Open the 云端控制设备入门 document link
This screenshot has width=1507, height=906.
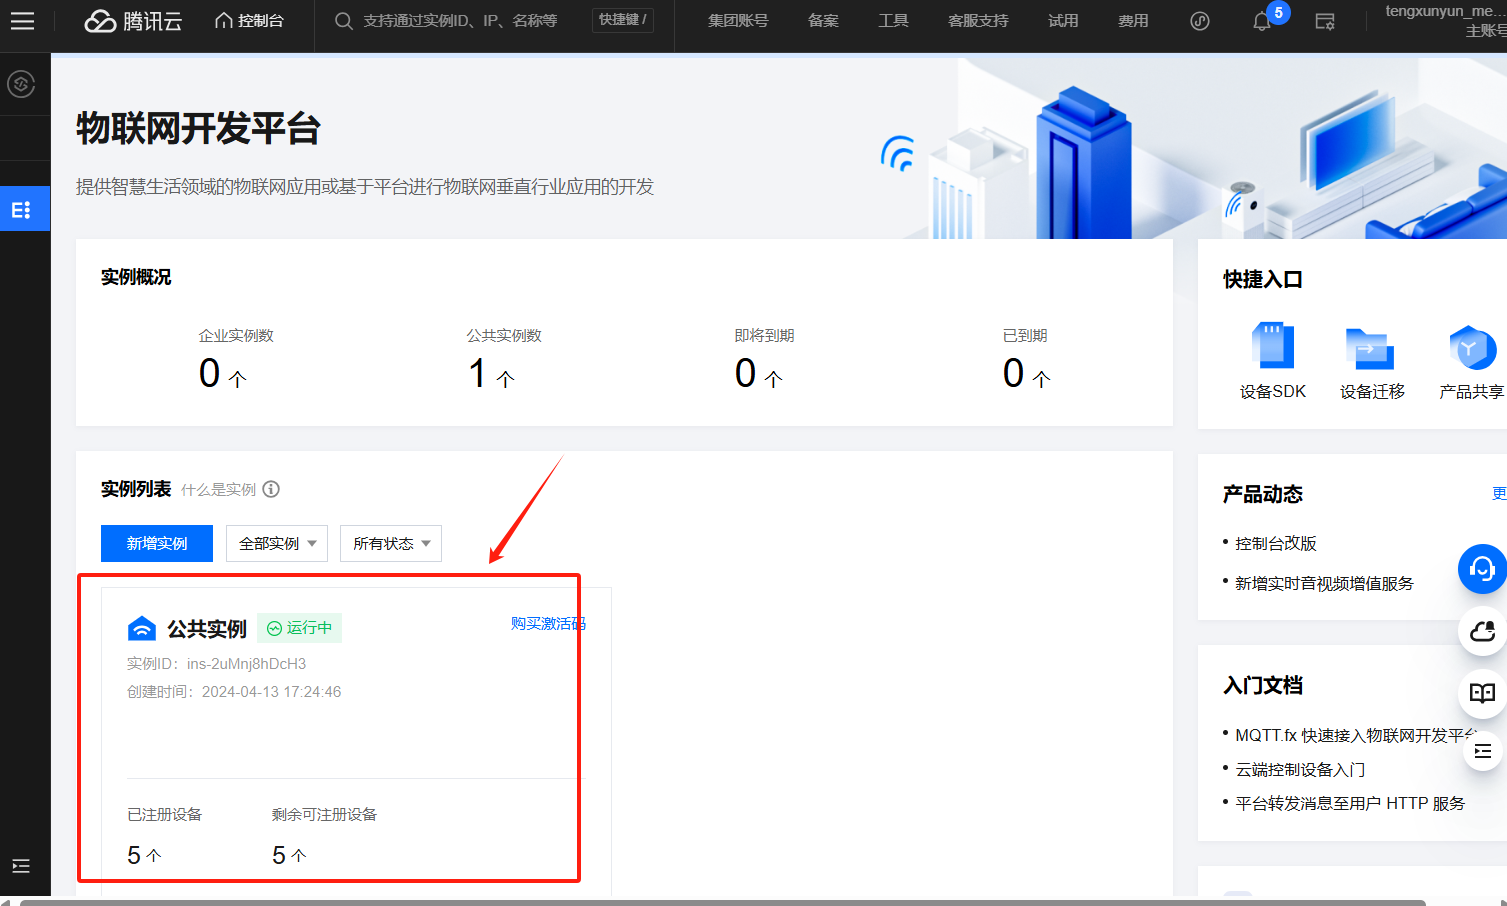pyautogui.click(x=1300, y=769)
